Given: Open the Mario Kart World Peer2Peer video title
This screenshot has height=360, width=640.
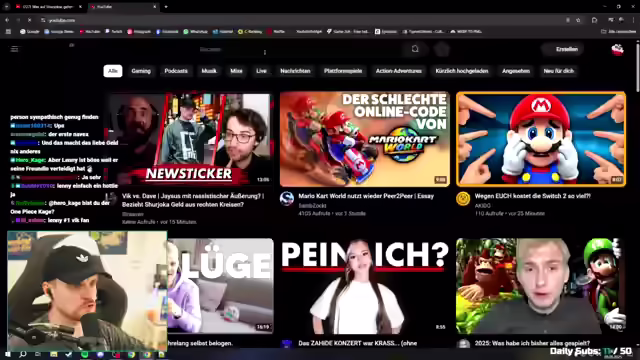Looking at the screenshot, I should (366, 196).
